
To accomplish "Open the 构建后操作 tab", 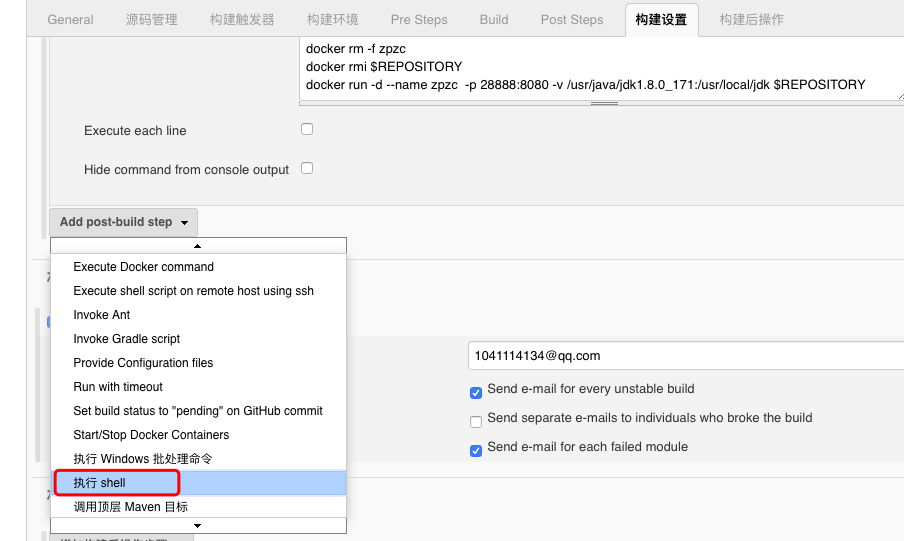I will (751, 20).
